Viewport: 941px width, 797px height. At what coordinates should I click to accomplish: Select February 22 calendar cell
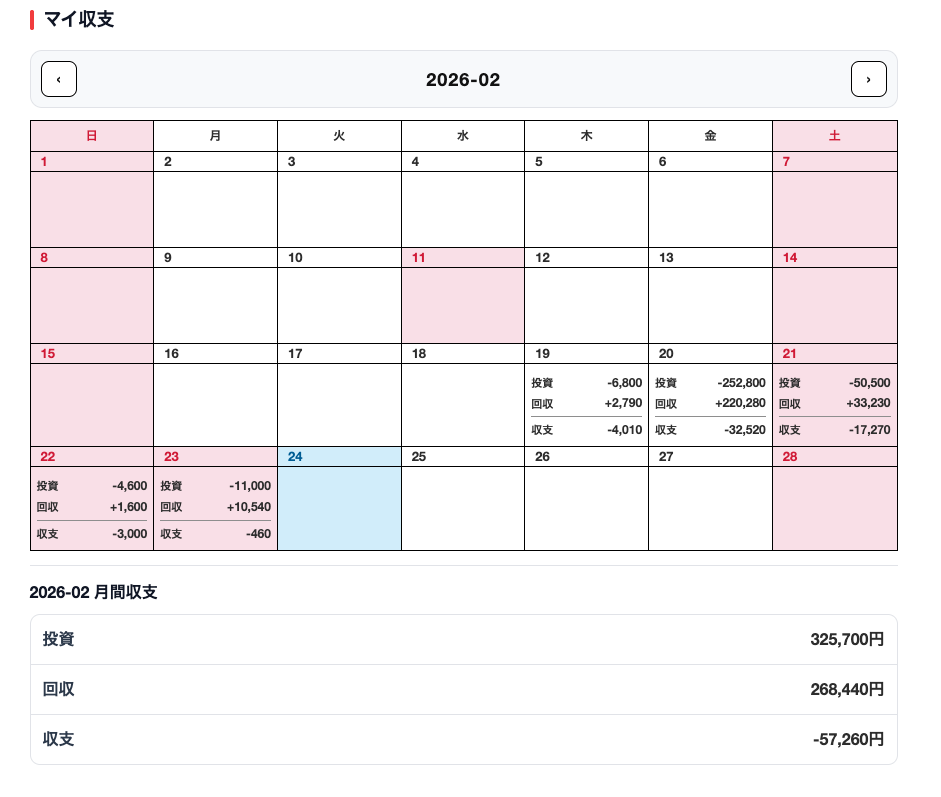pyautogui.click(x=92, y=498)
